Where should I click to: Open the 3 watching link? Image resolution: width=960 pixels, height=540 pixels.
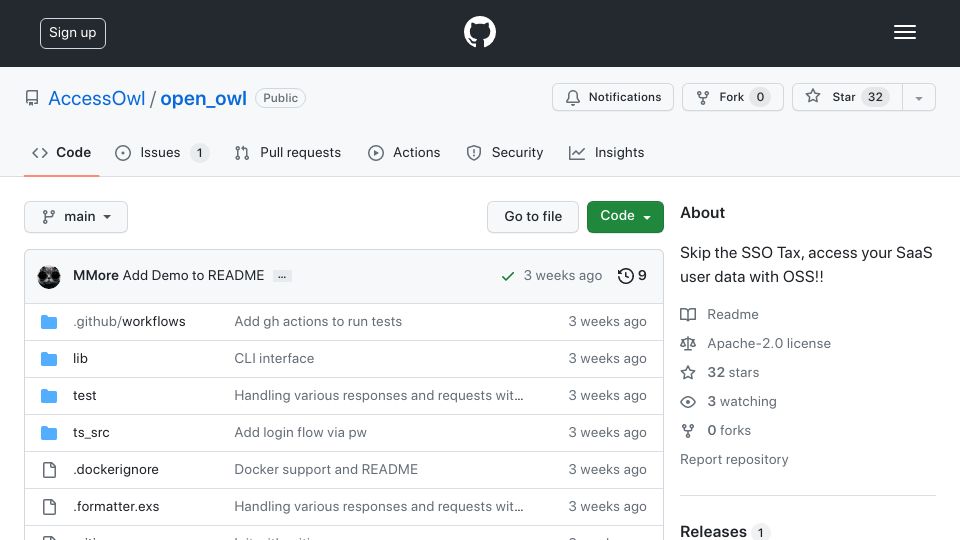742,402
